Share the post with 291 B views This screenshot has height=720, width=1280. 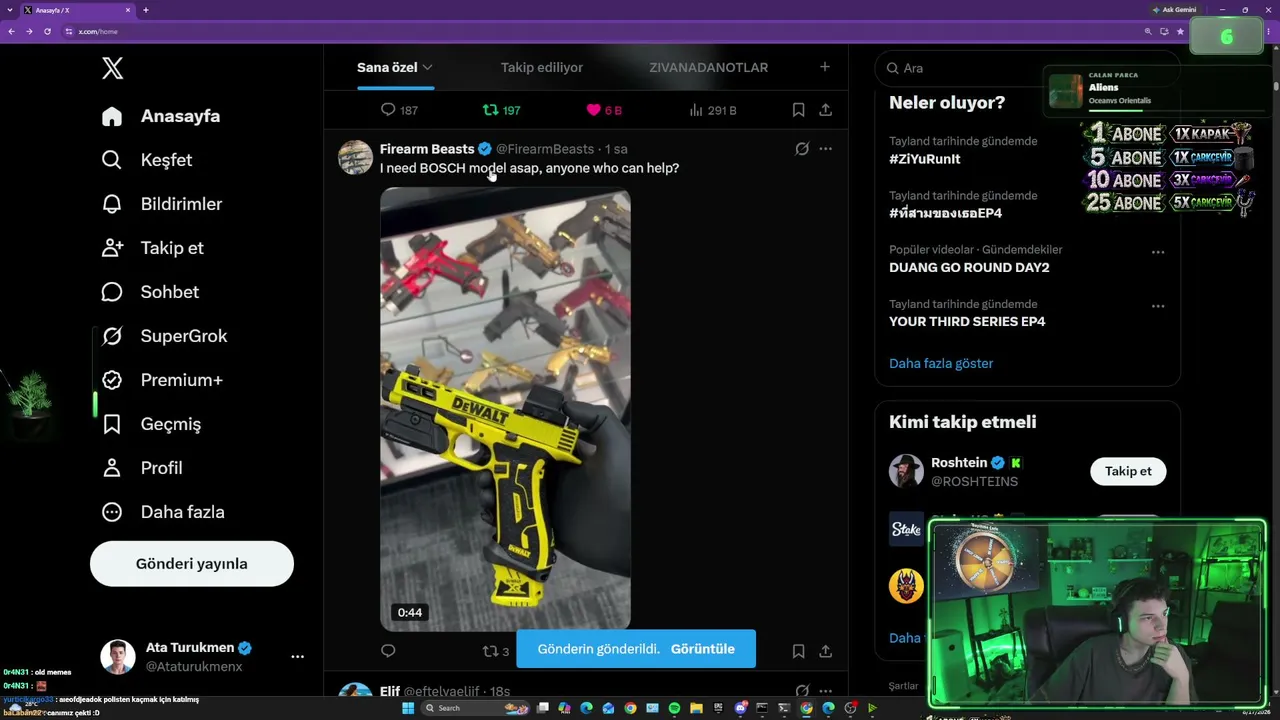click(825, 110)
